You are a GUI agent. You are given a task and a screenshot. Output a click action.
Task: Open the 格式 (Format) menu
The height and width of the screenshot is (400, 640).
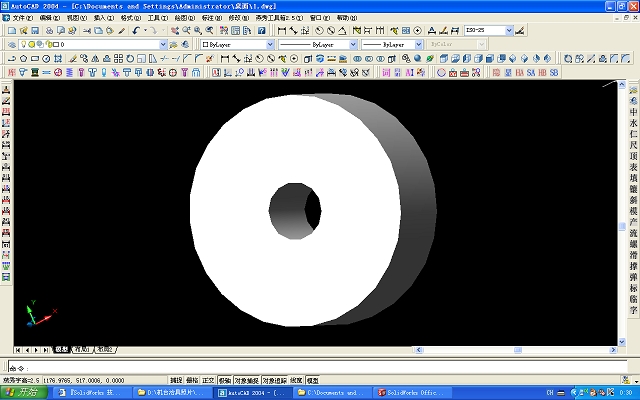[x=131, y=18]
